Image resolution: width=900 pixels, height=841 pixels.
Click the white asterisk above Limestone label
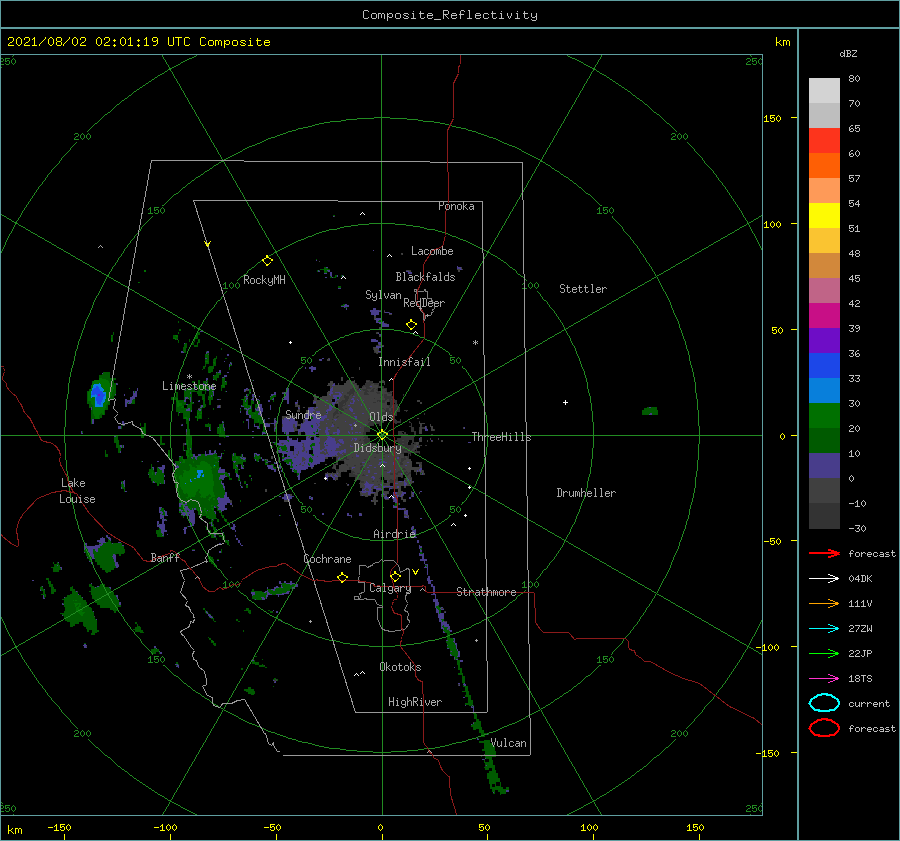click(189, 377)
